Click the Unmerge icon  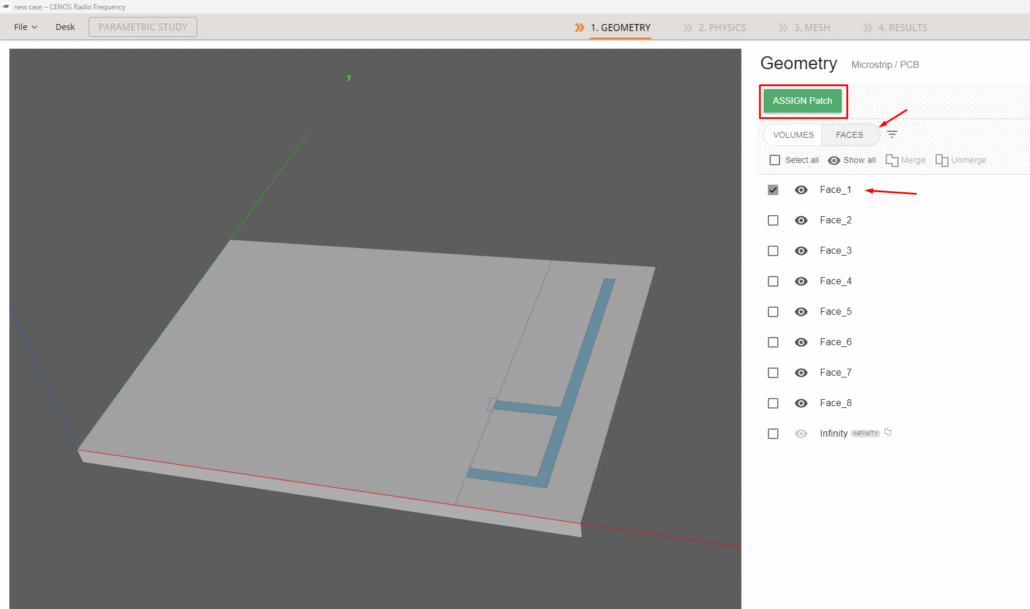(942, 160)
